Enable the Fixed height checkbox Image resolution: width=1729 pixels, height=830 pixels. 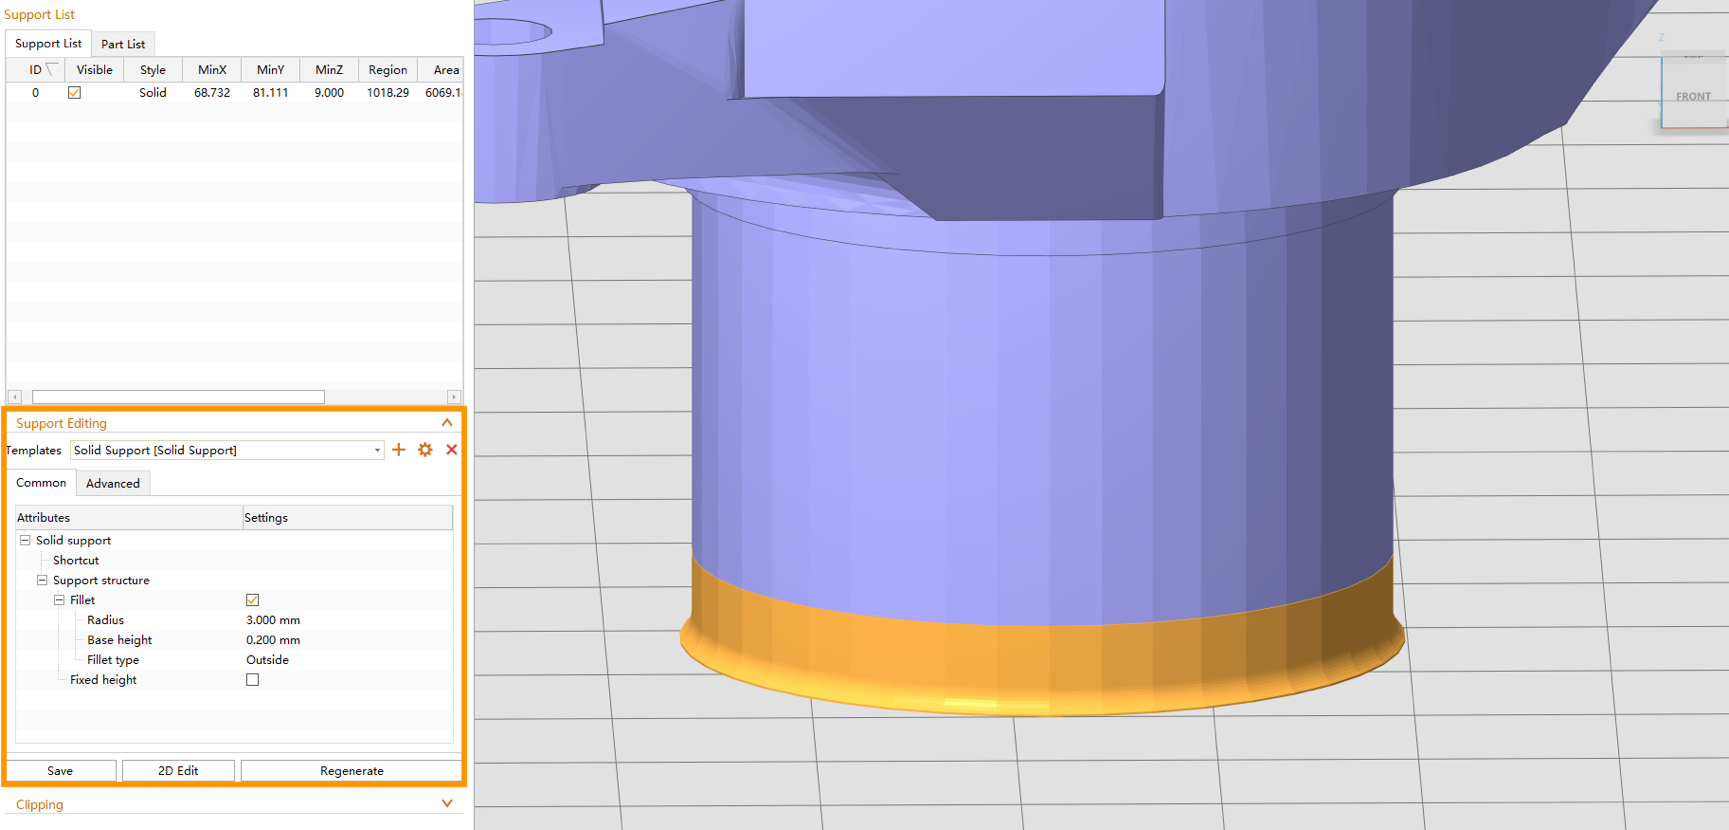point(253,680)
